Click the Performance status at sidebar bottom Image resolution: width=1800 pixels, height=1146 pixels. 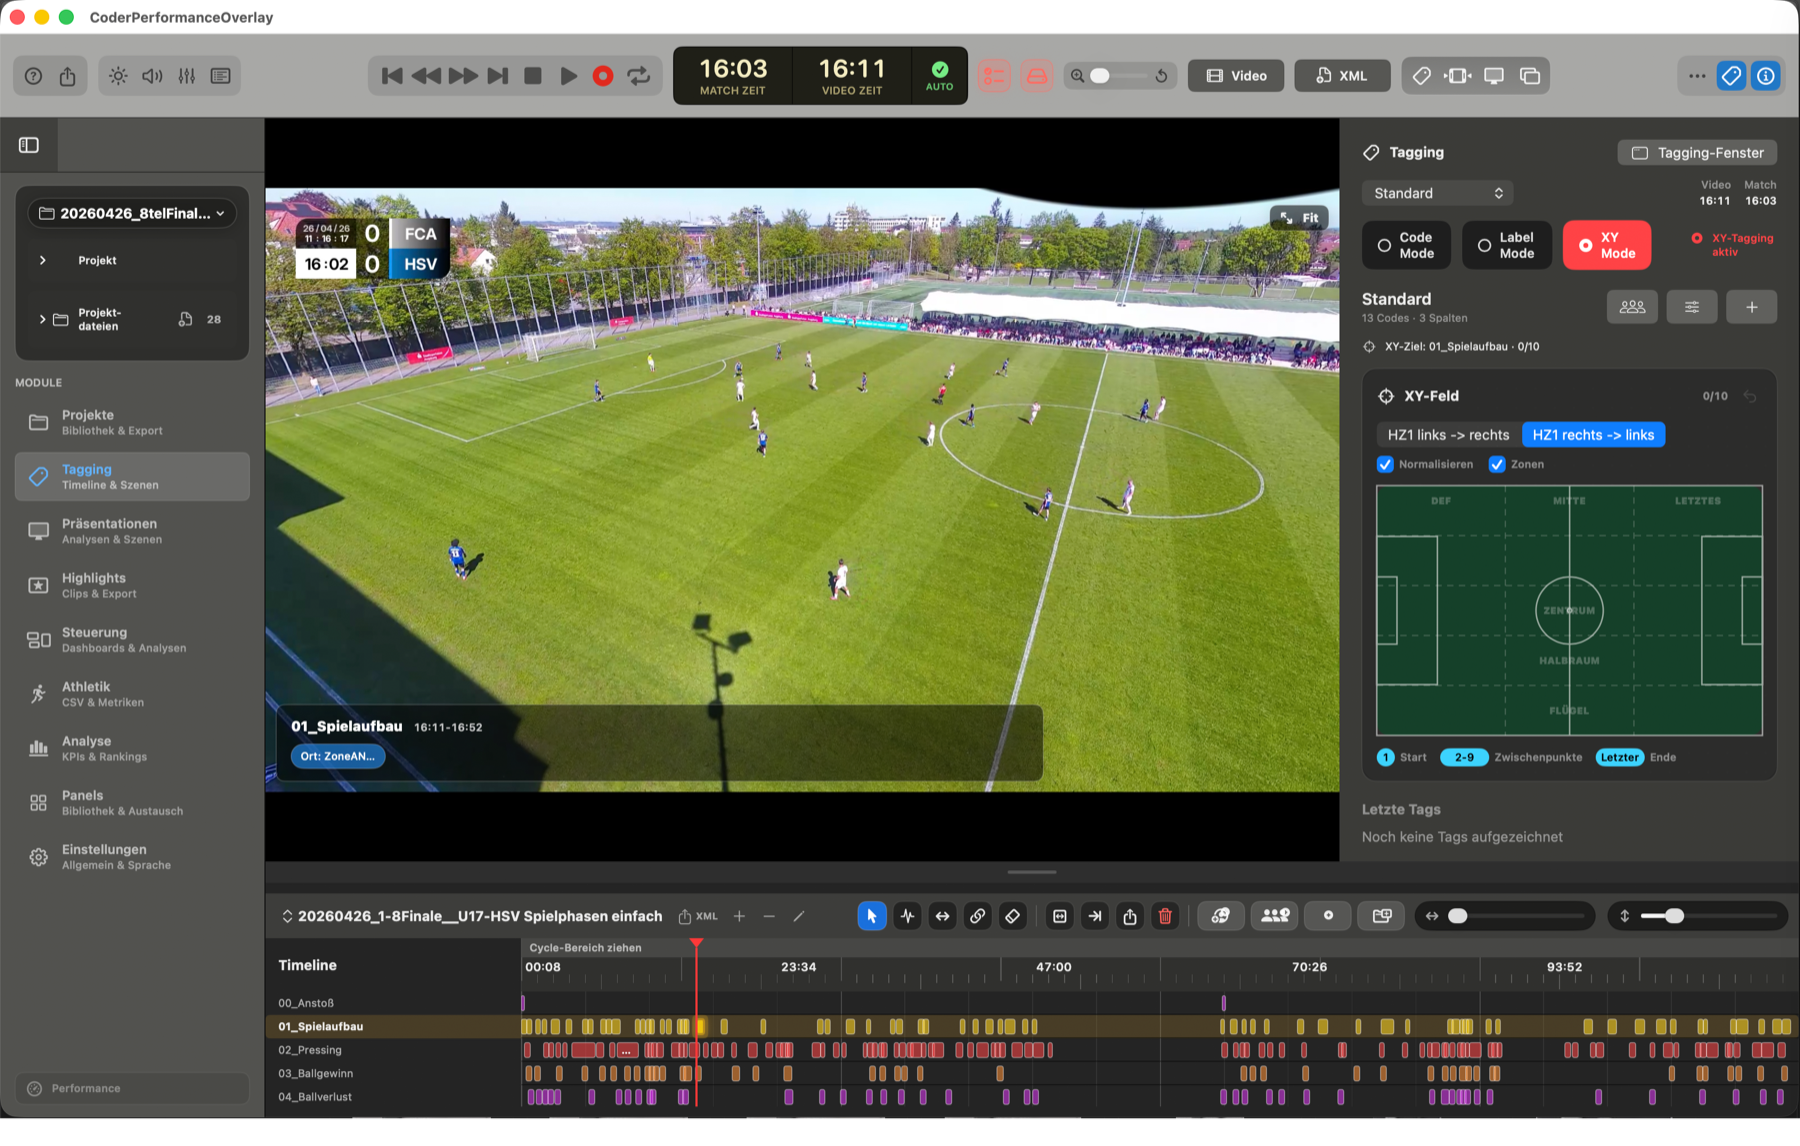[132, 1088]
